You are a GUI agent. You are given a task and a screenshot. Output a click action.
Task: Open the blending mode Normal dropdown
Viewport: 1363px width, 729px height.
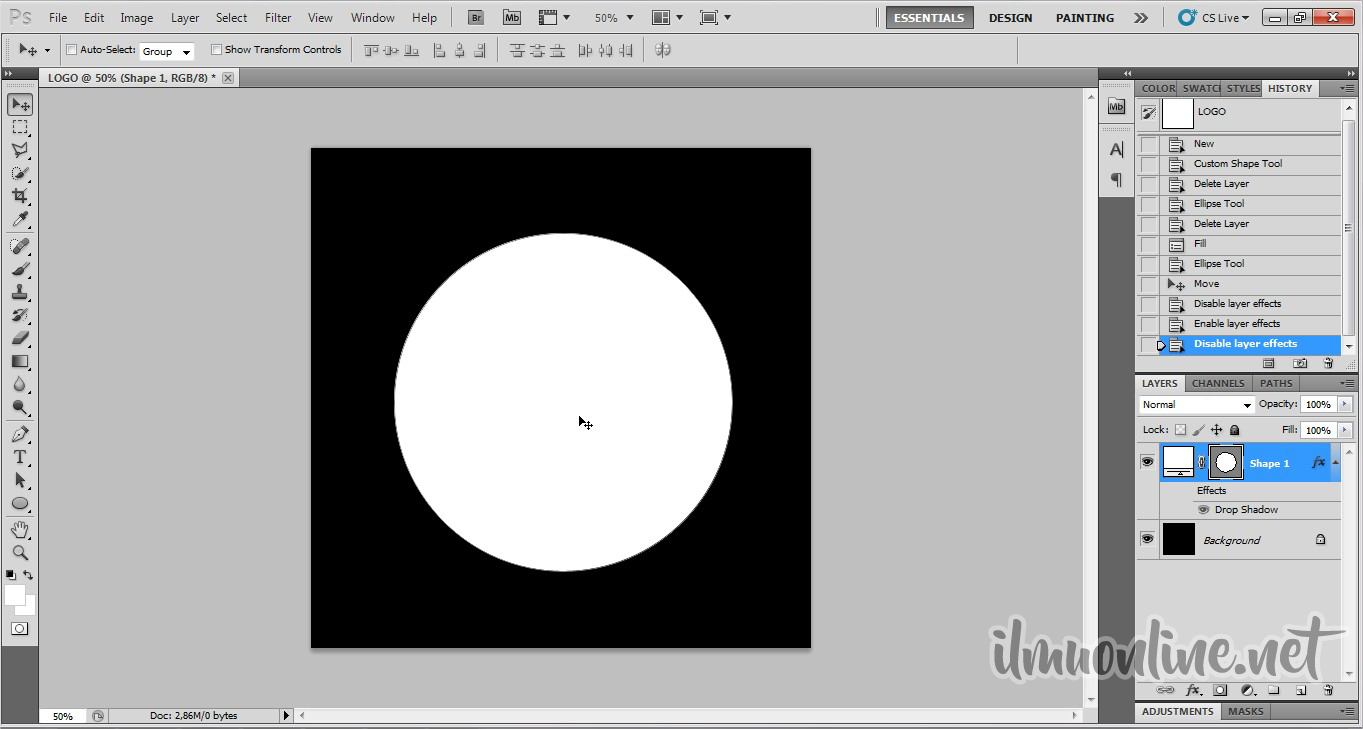tap(1196, 405)
